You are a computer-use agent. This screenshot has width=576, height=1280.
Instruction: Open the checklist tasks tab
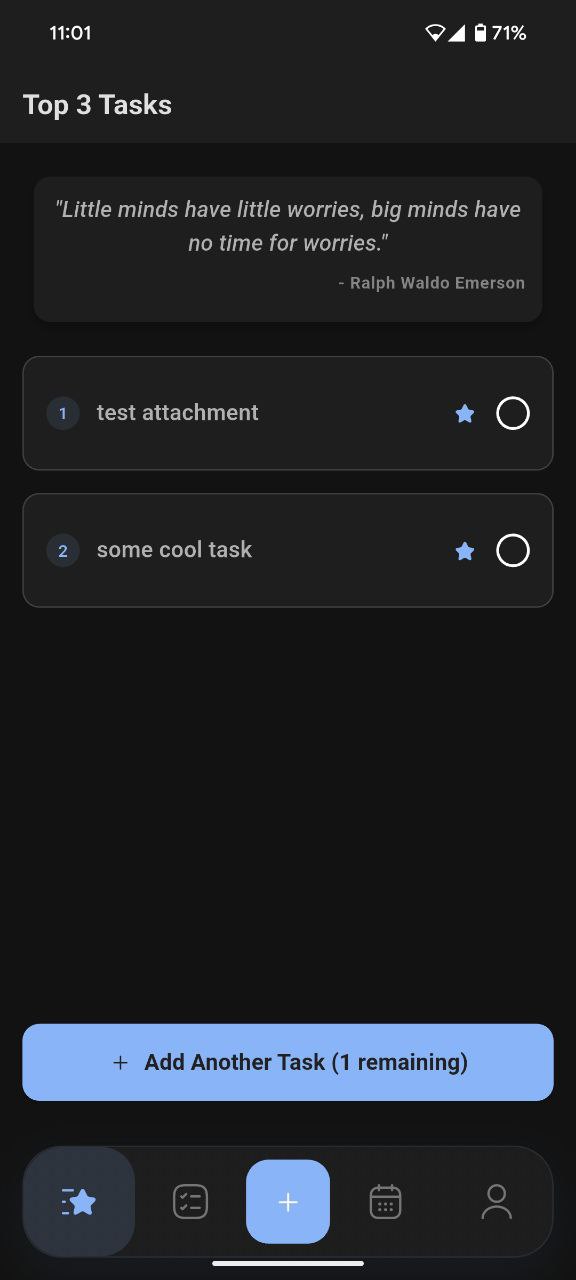(x=190, y=1201)
